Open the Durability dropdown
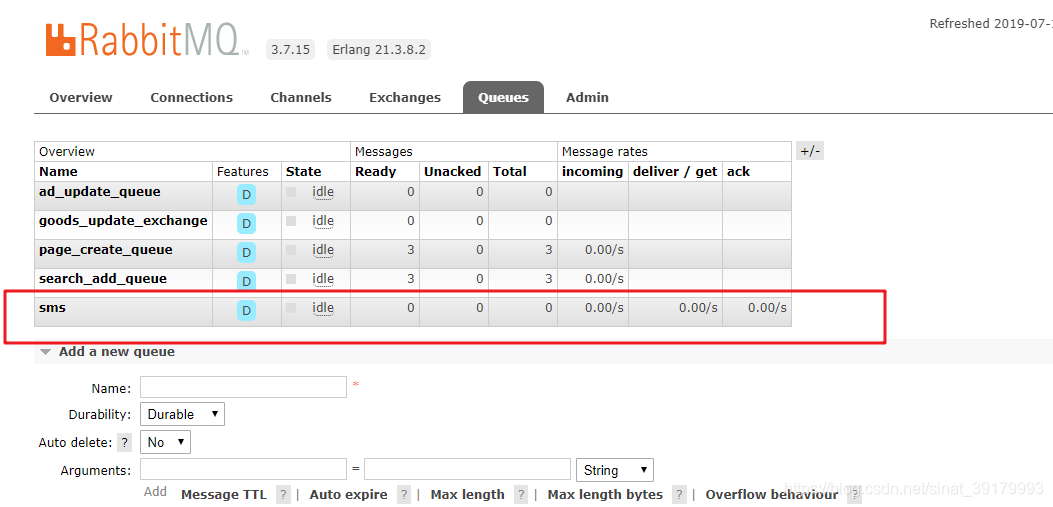Image resolution: width=1053 pixels, height=507 pixels. click(182, 414)
